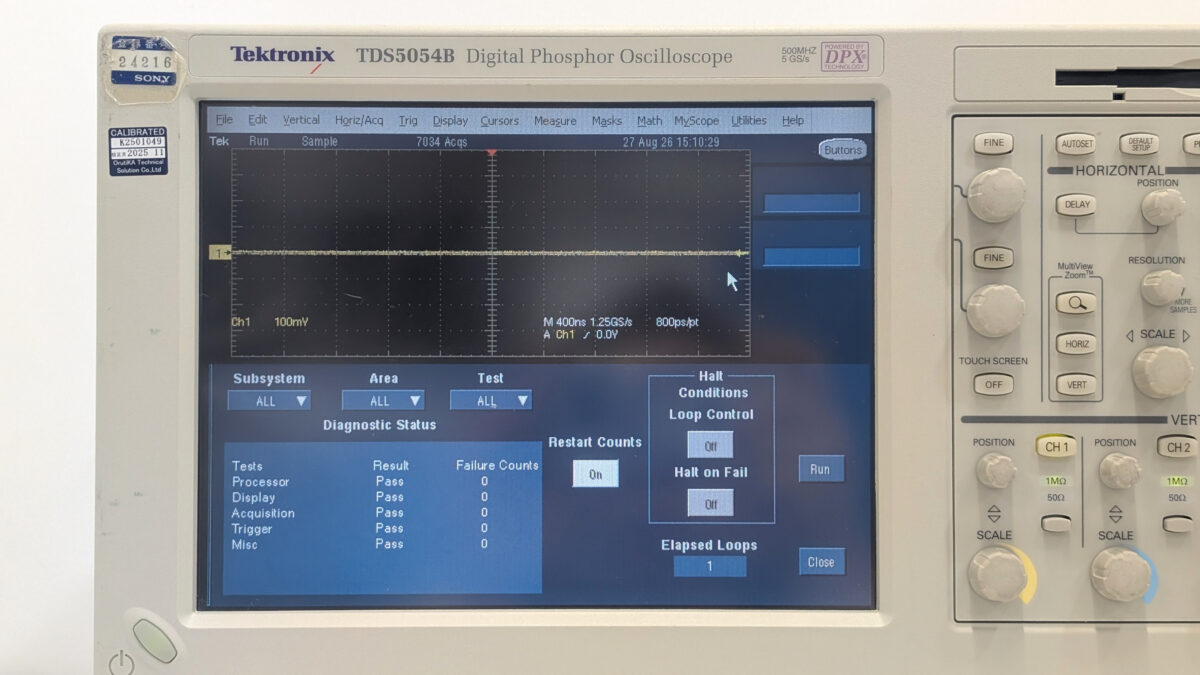
Task: Click the date and time readout
Action: point(670,142)
